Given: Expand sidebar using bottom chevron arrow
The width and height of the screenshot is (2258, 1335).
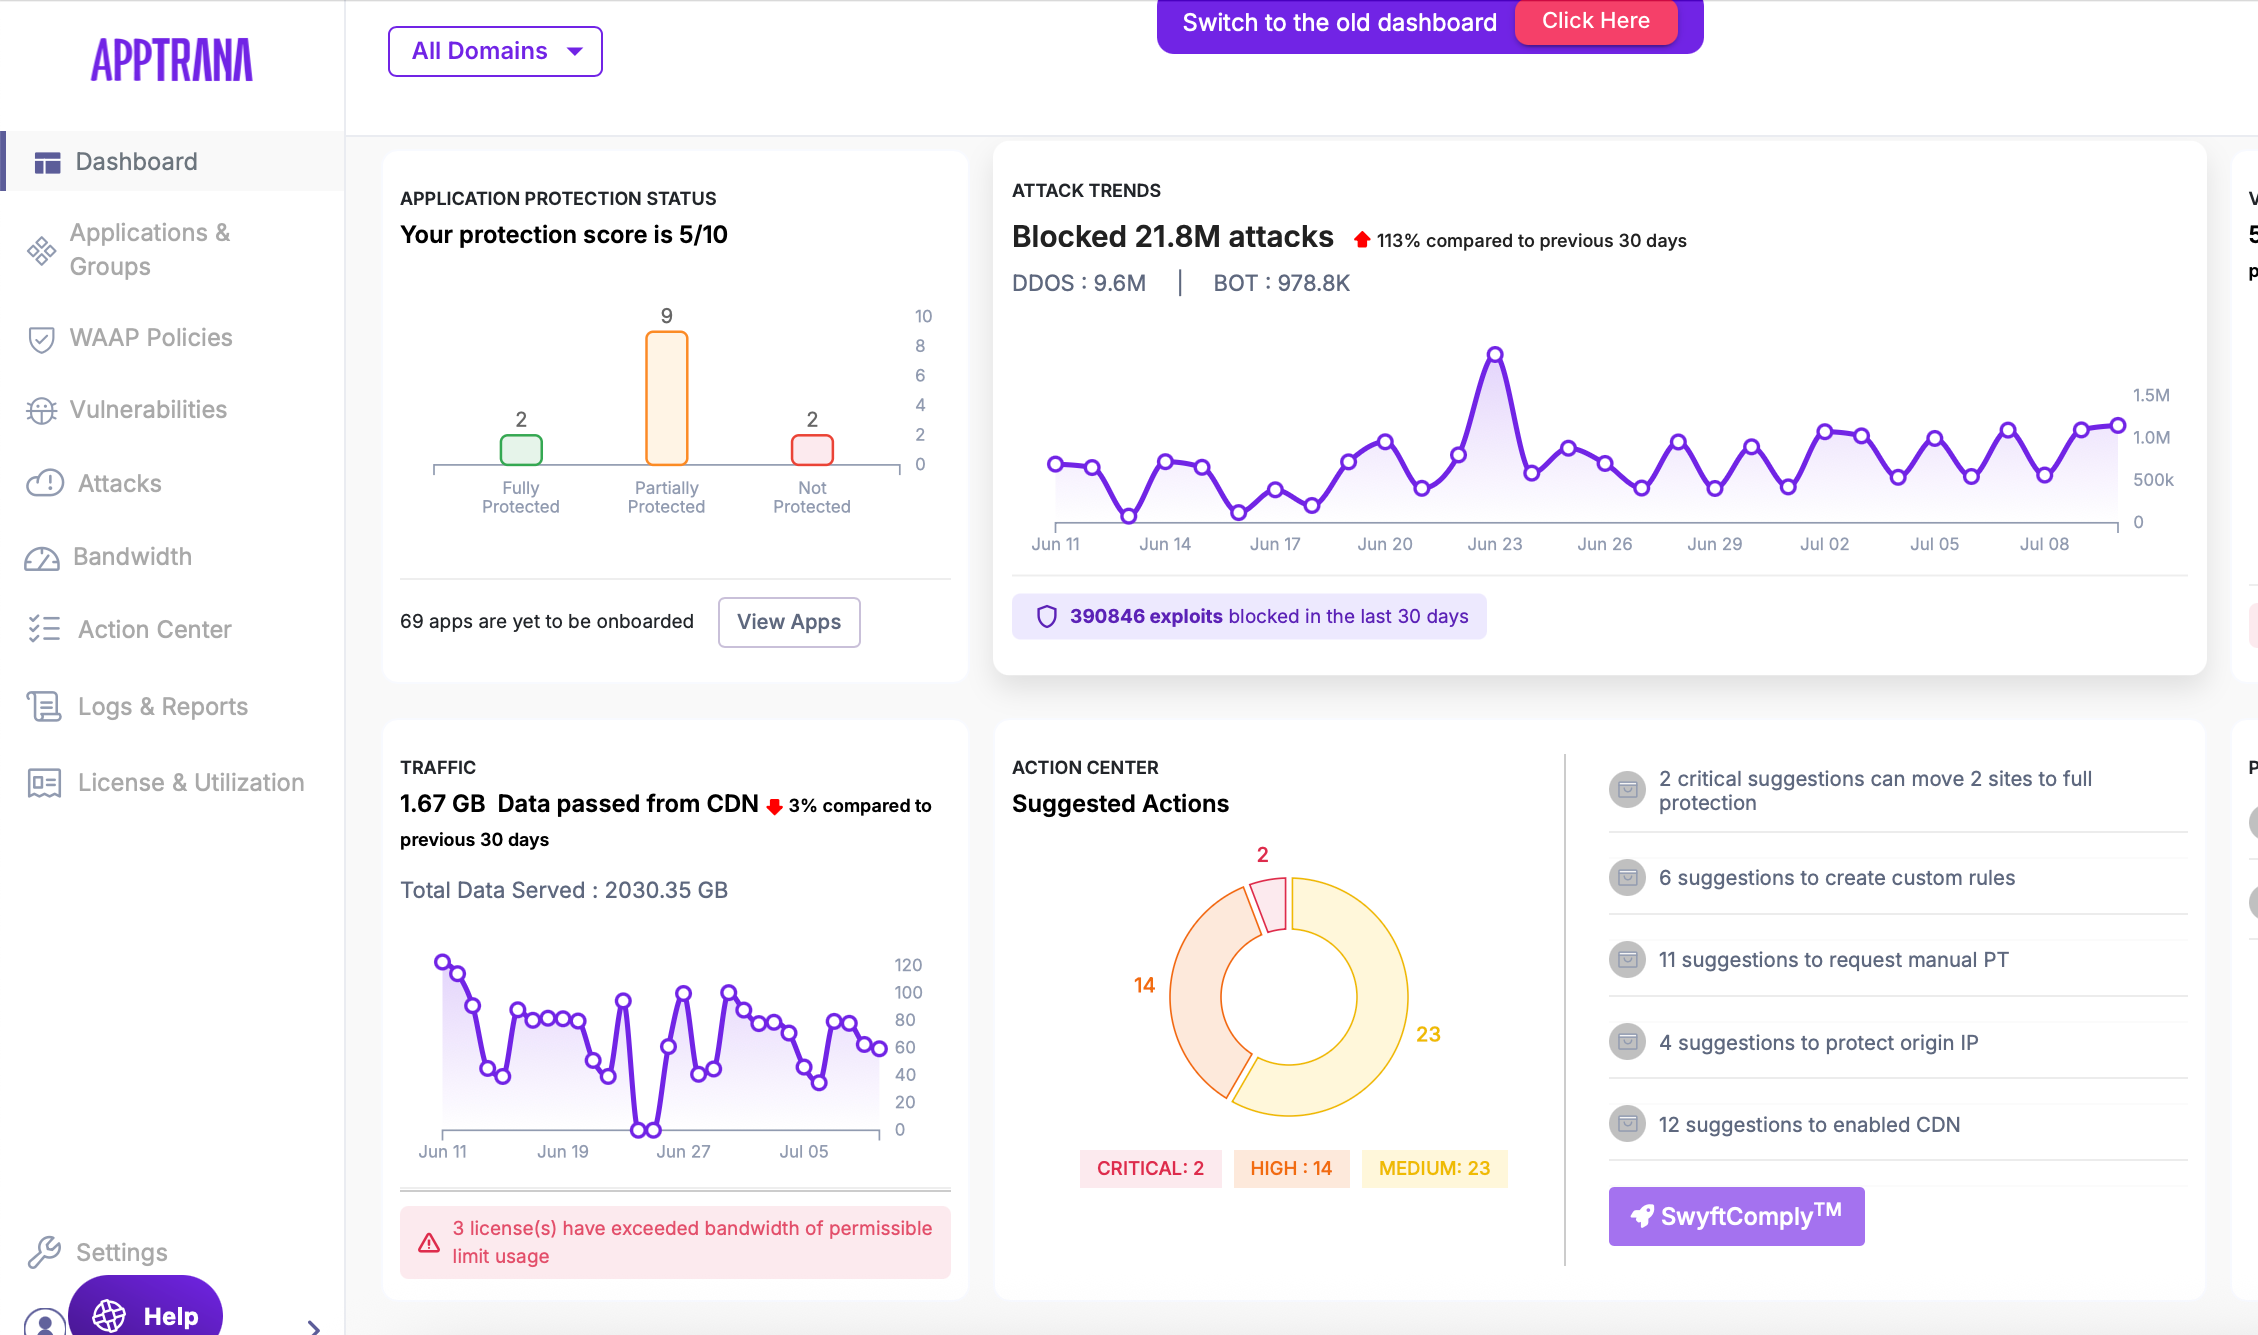Looking at the screenshot, I should (x=314, y=1327).
